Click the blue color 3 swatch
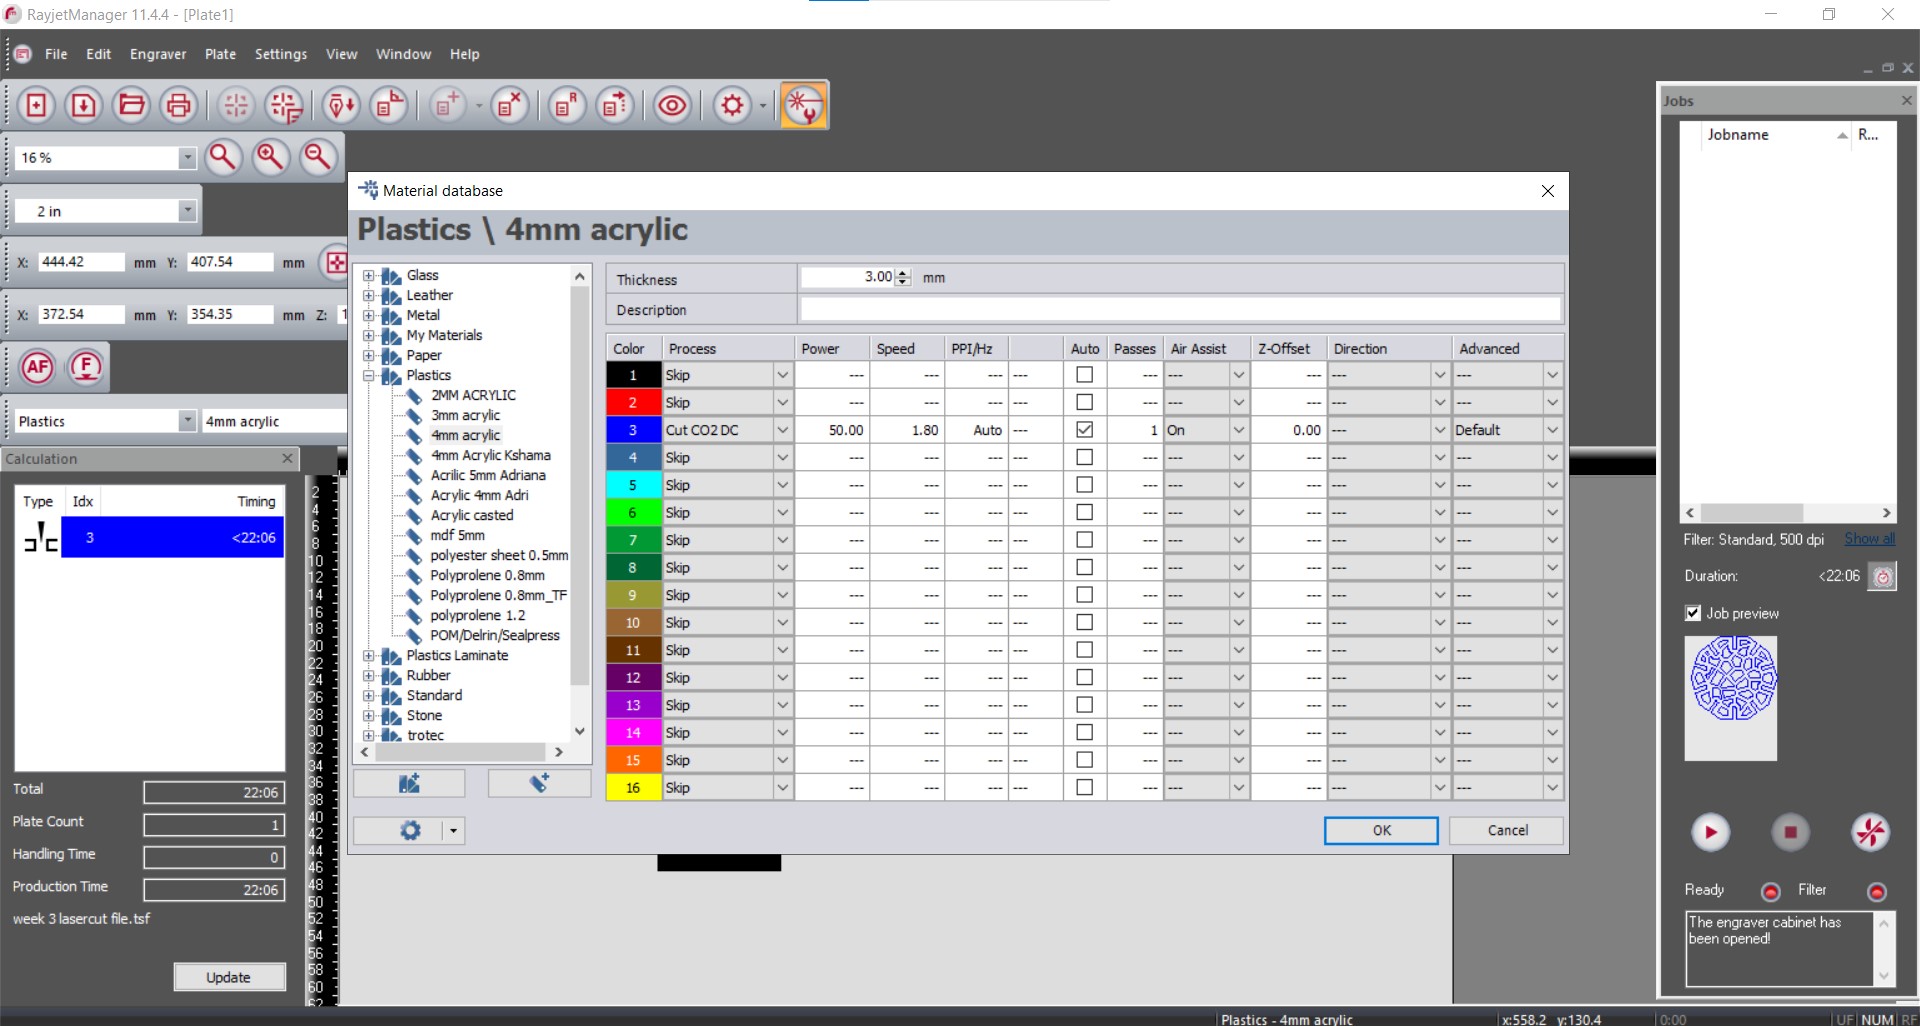The width and height of the screenshot is (1920, 1026). pos(633,430)
